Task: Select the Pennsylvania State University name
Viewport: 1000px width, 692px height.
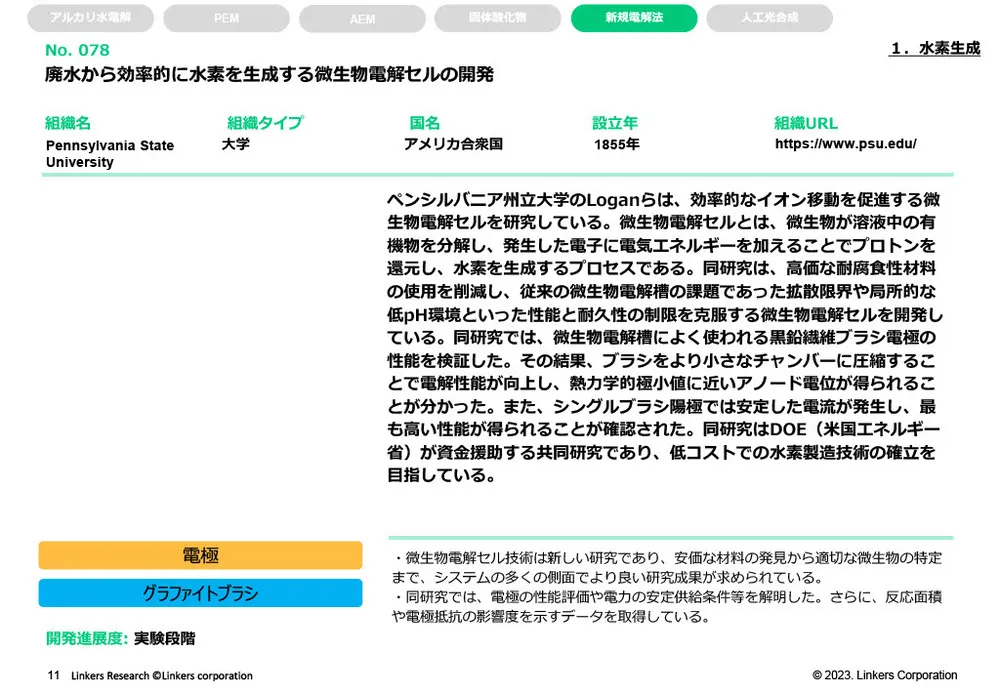Action: point(110,154)
